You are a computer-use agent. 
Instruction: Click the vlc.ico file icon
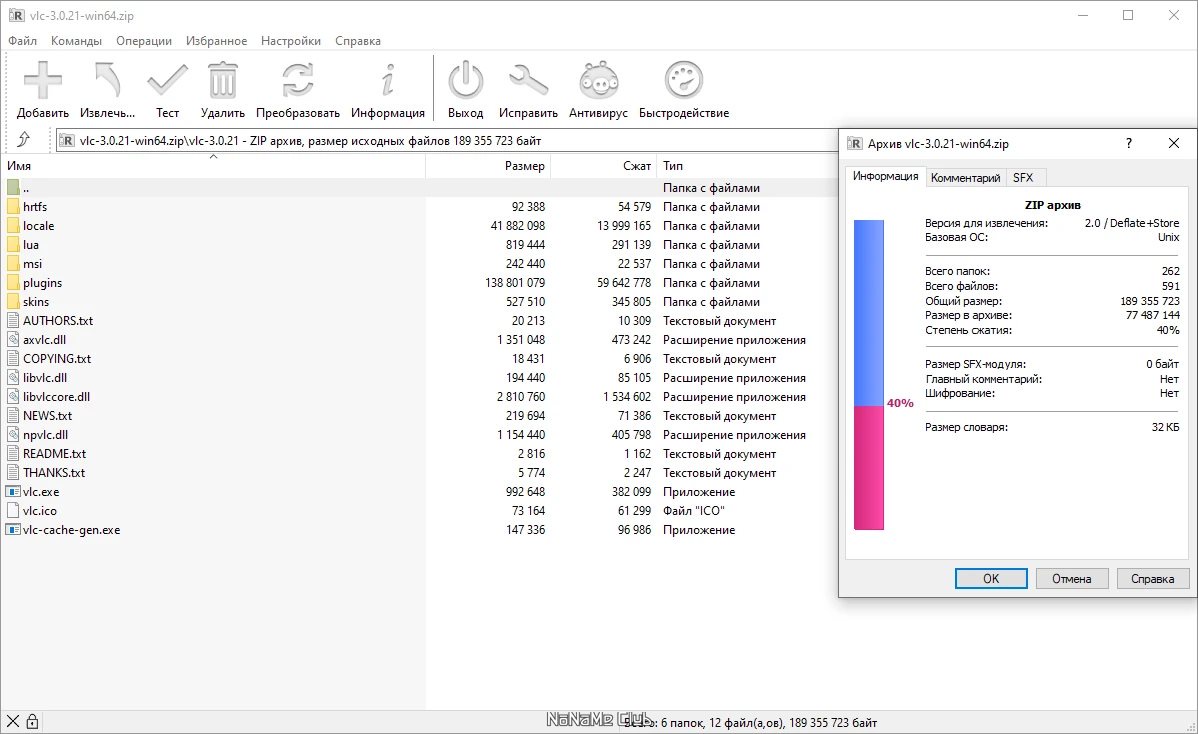13,510
